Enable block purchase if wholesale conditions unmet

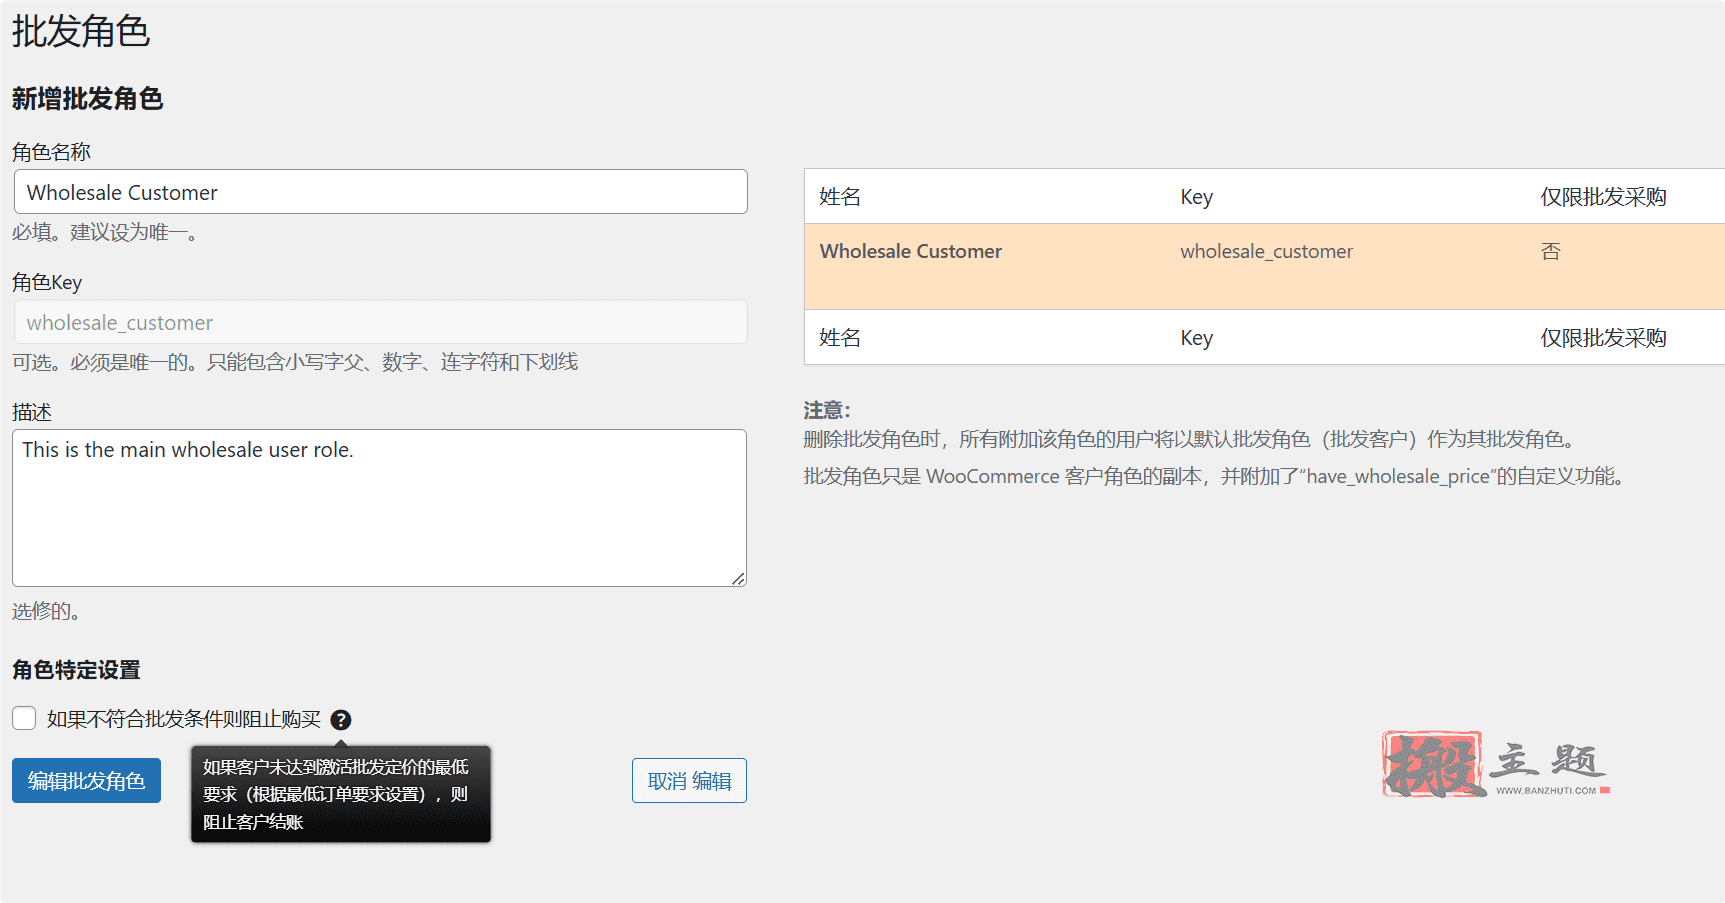[x=24, y=718]
